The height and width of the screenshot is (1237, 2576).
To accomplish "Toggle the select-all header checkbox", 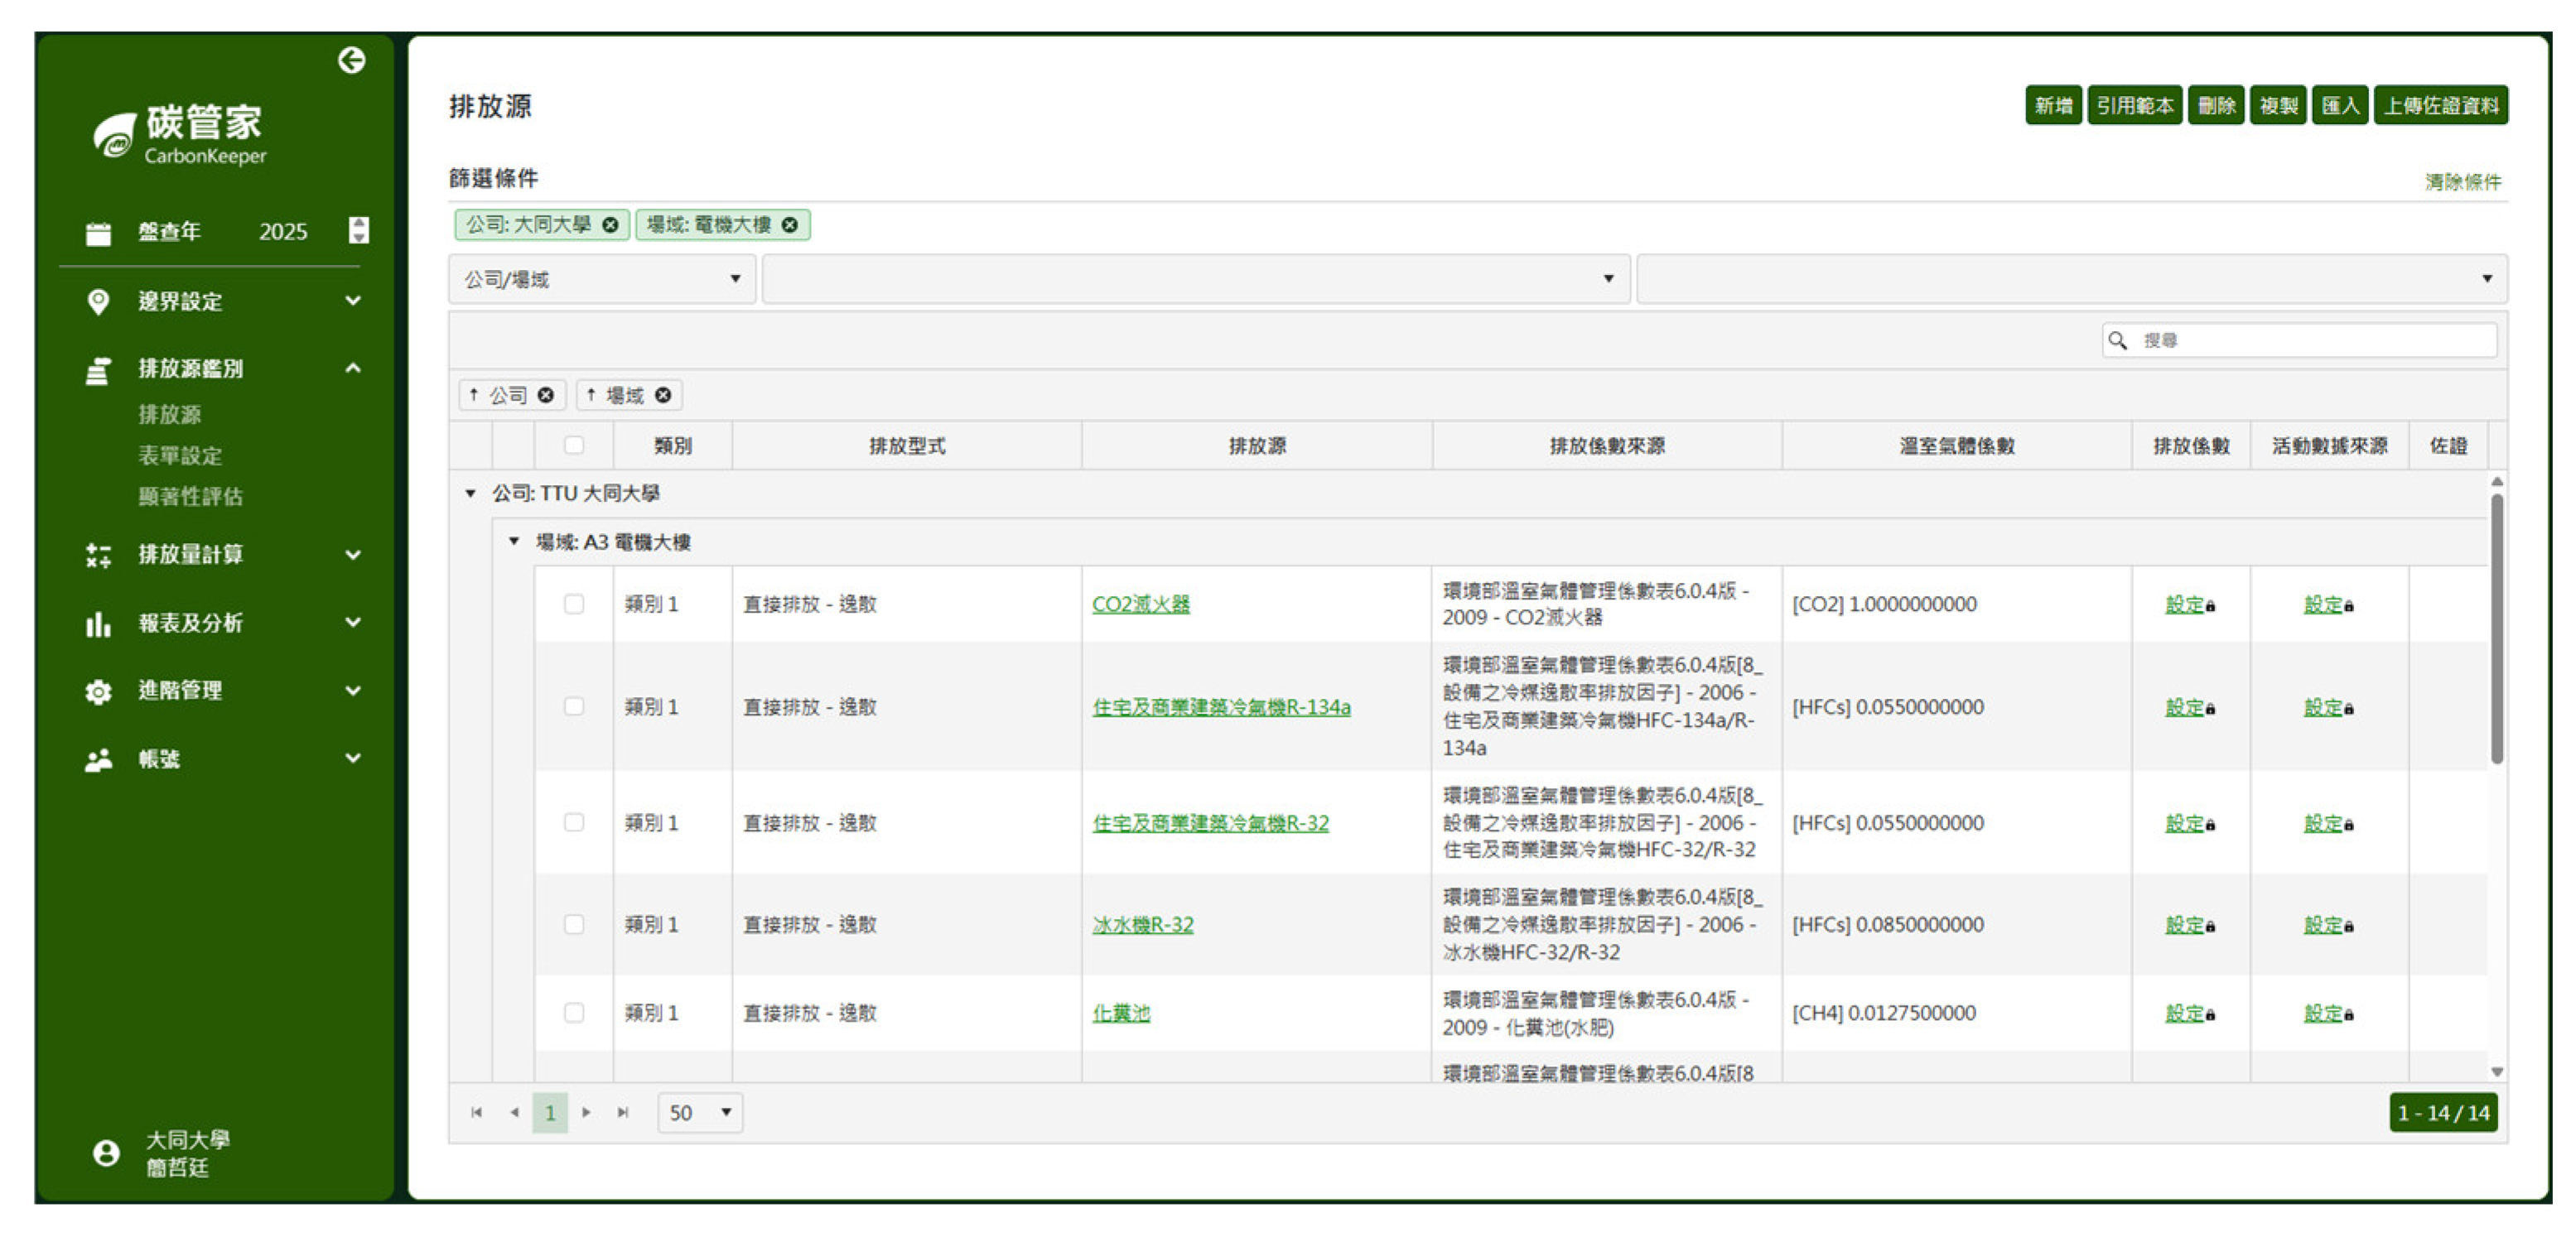I will (574, 445).
